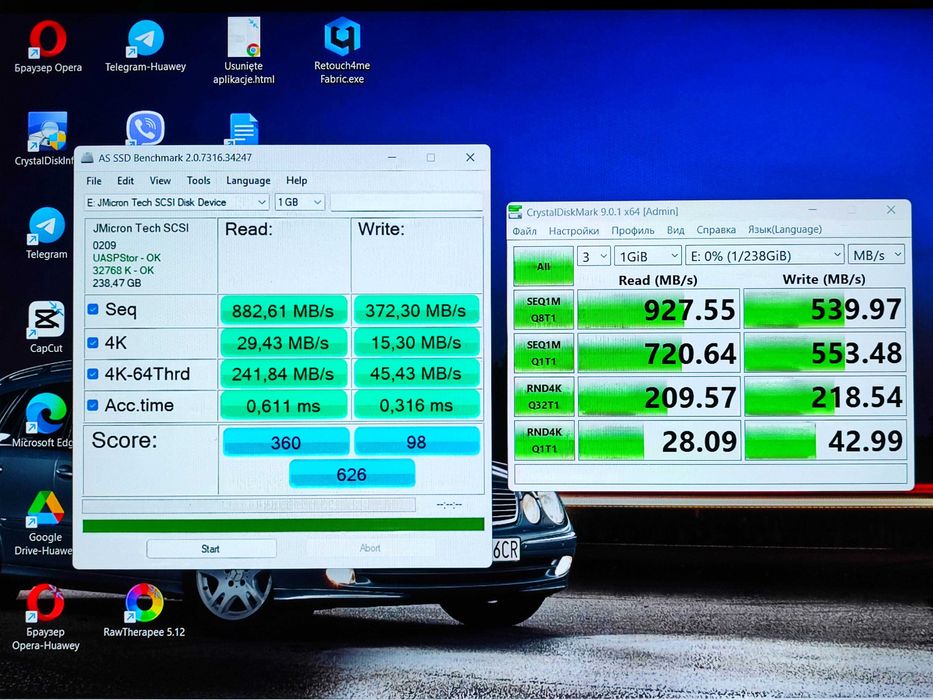Open the Edit menu in AS SSD Benchmark
933x700 pixels.
126,181
